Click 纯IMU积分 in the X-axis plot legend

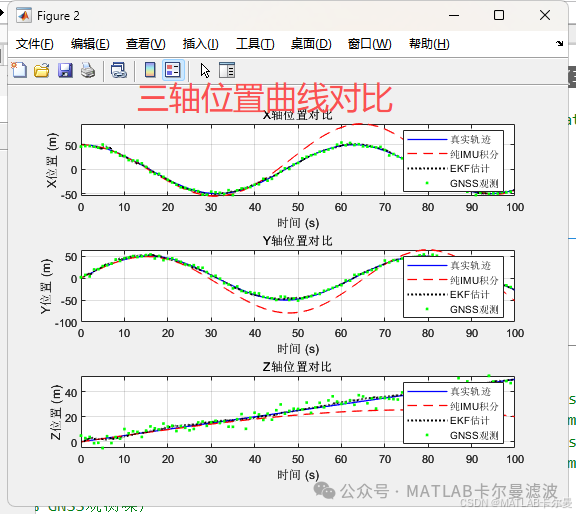point(474,154)
